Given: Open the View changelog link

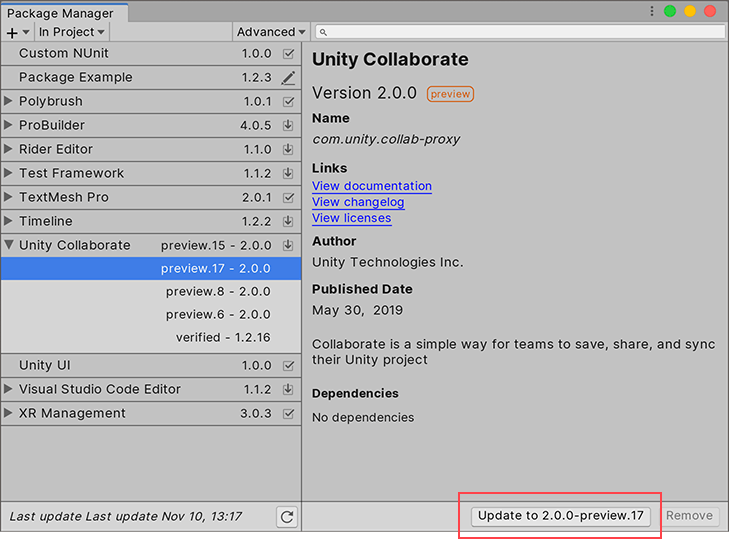Looking at the screenshot, I should coord(358,202).
